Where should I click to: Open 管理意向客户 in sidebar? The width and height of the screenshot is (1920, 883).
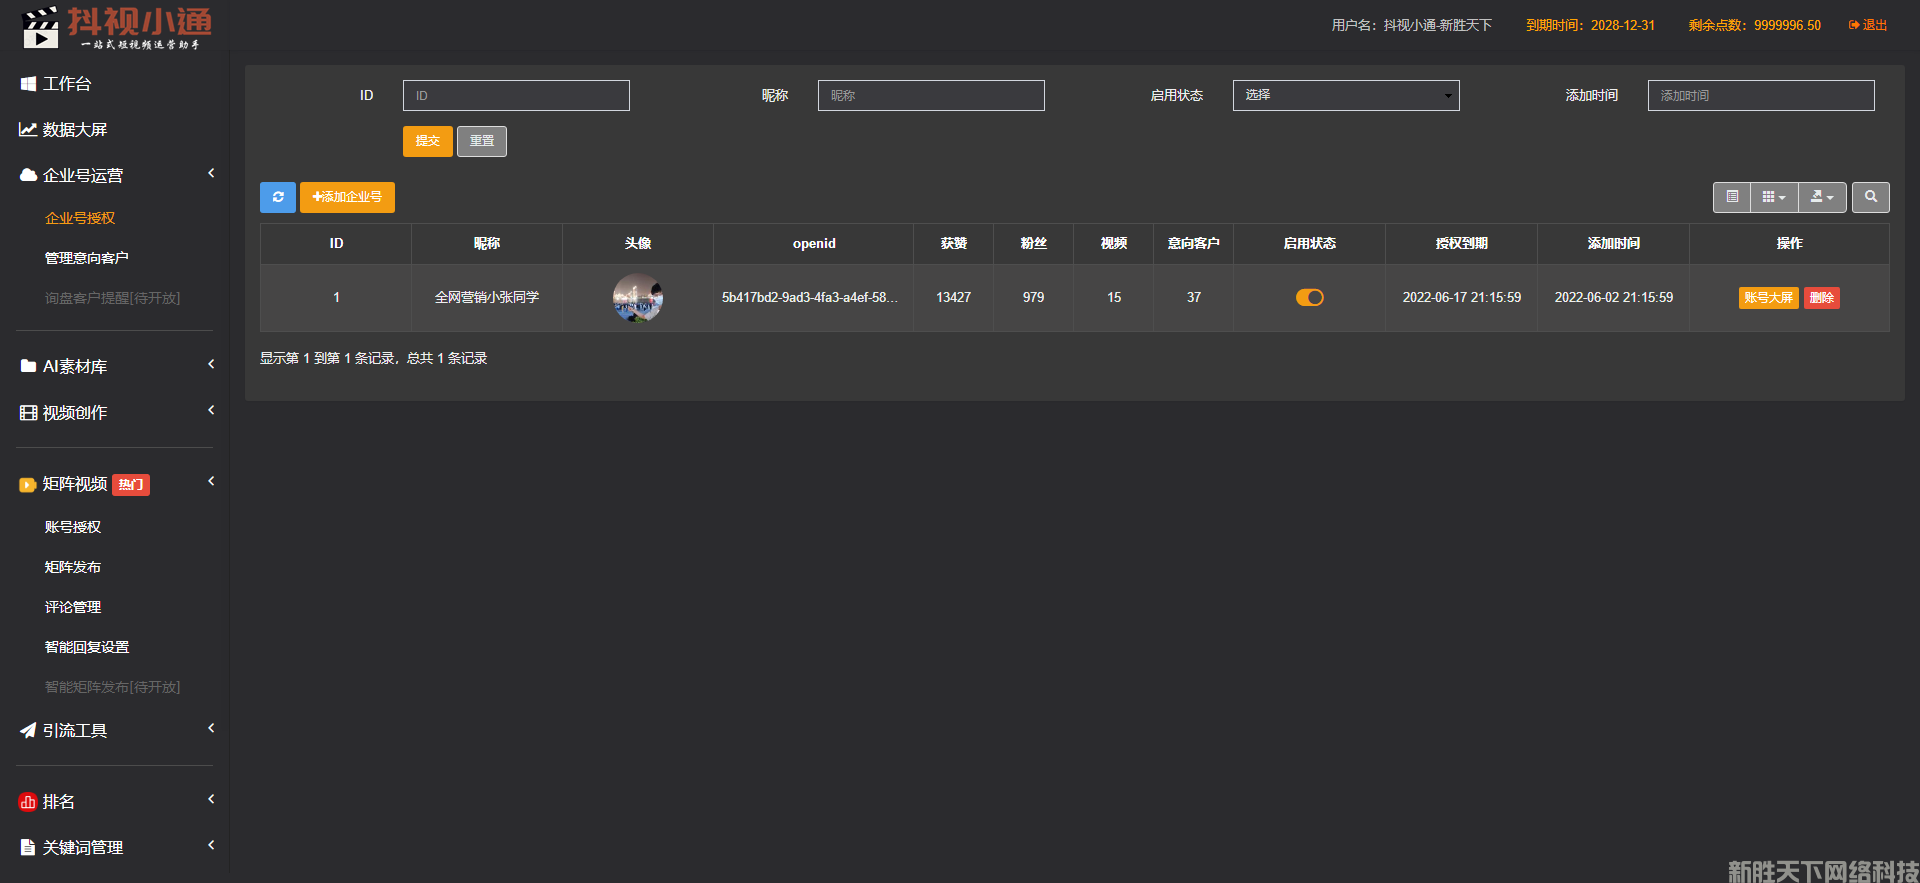pyautogui.click(x=87, y=258)
